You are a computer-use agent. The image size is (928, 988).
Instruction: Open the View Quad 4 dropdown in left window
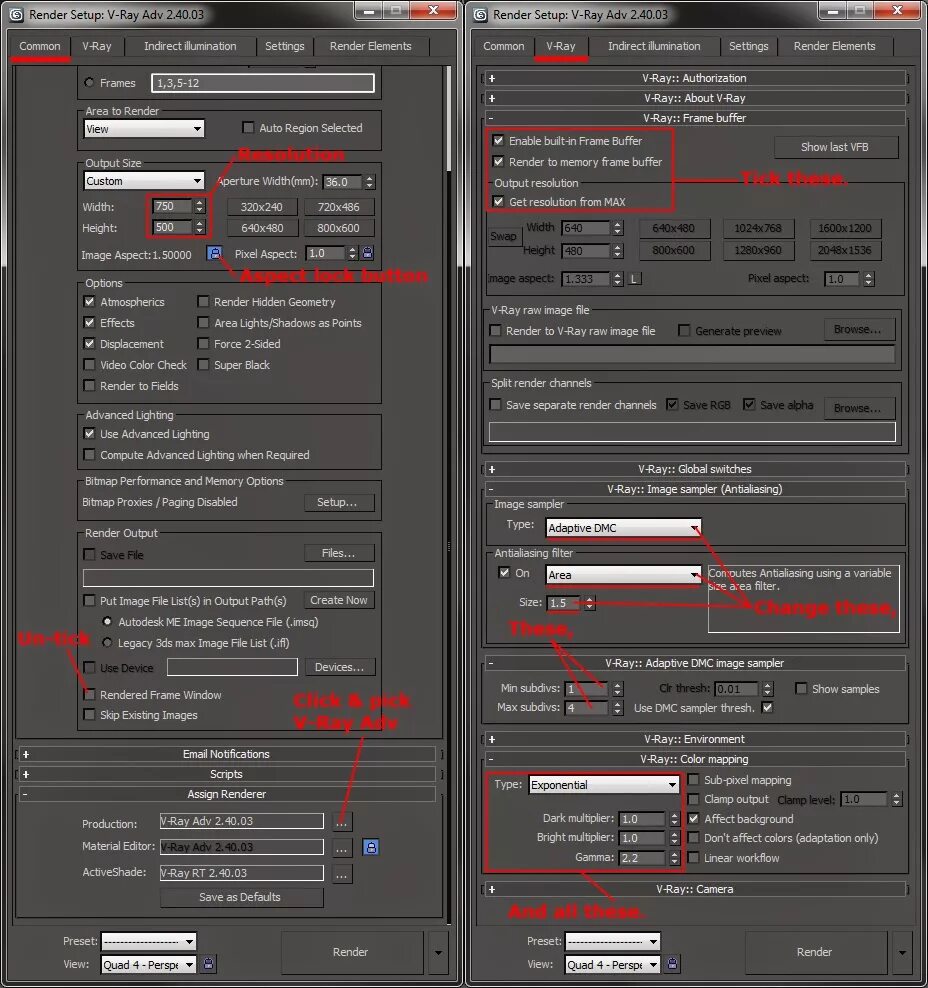point(149,965)
